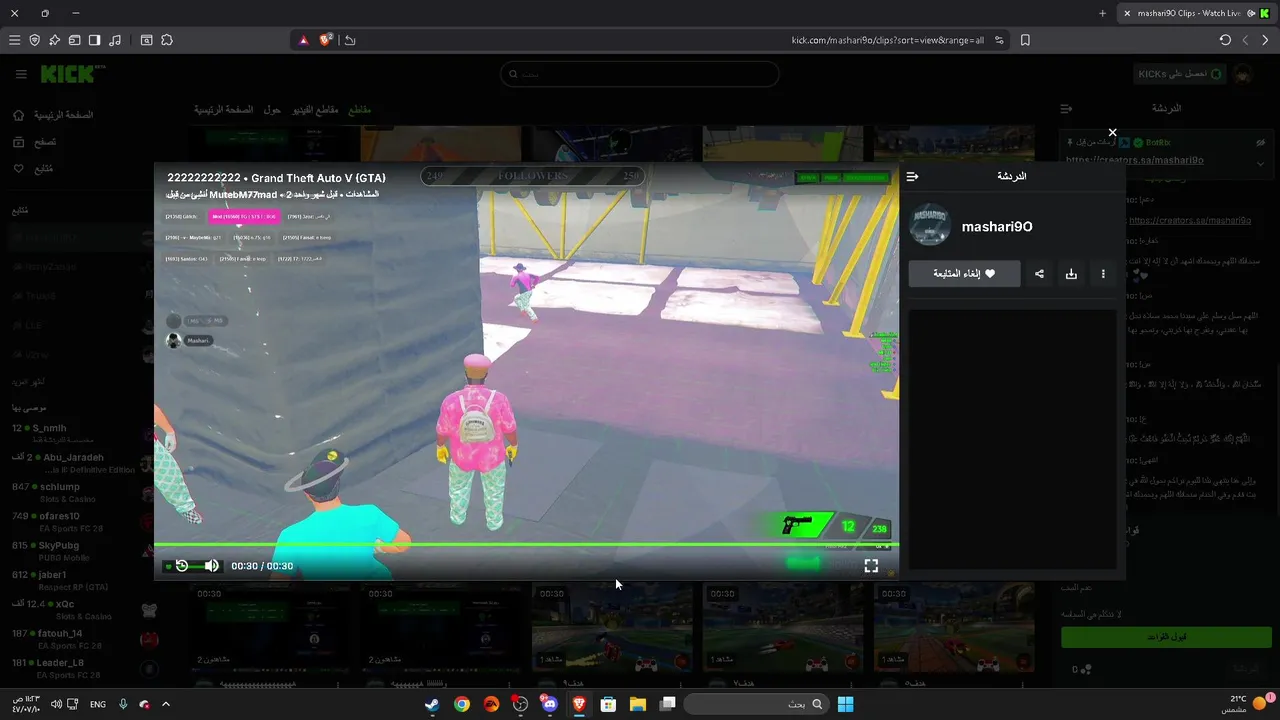Open the Brave Wallet toolbar icon

click(x=74, y=40)
